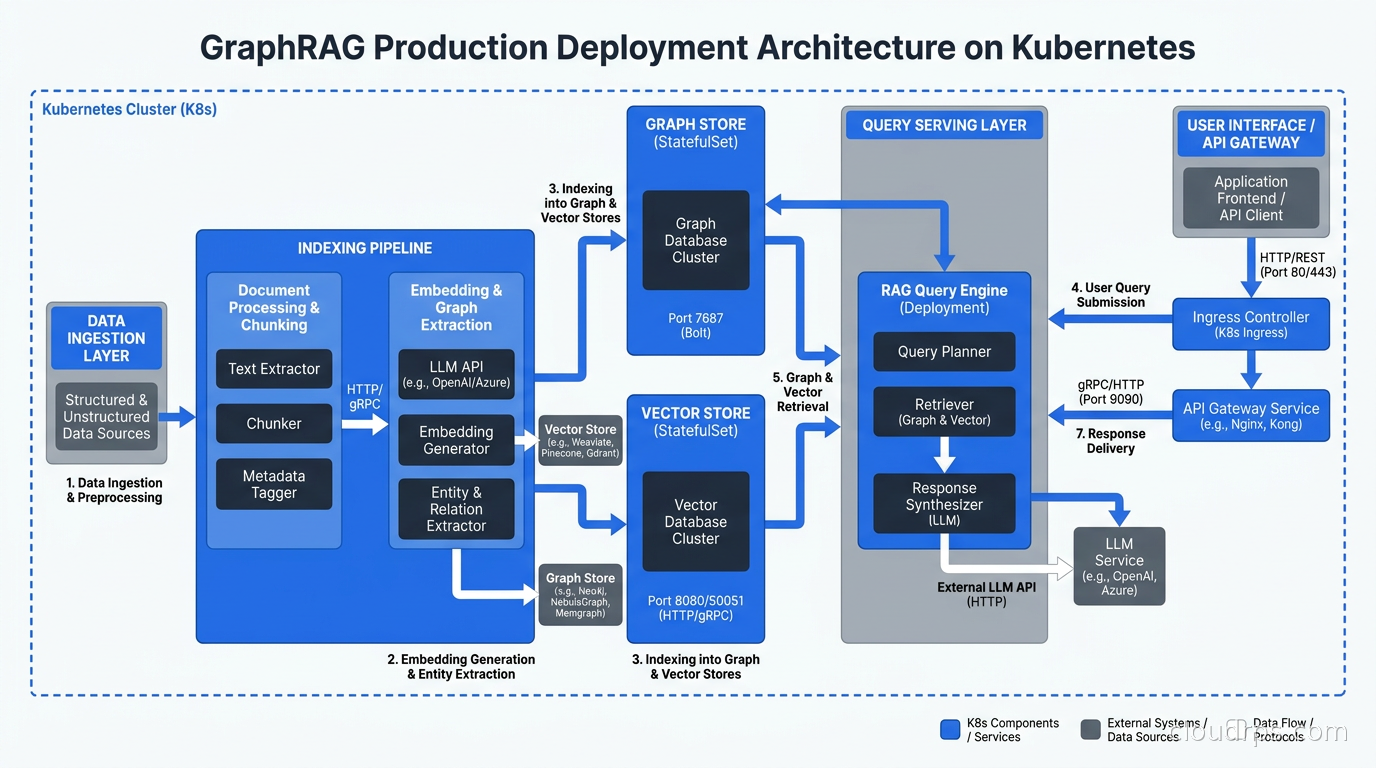Select the Entity & Relation Extractor box
This screenshot has width=1376, height=768.
pos(456,509)
